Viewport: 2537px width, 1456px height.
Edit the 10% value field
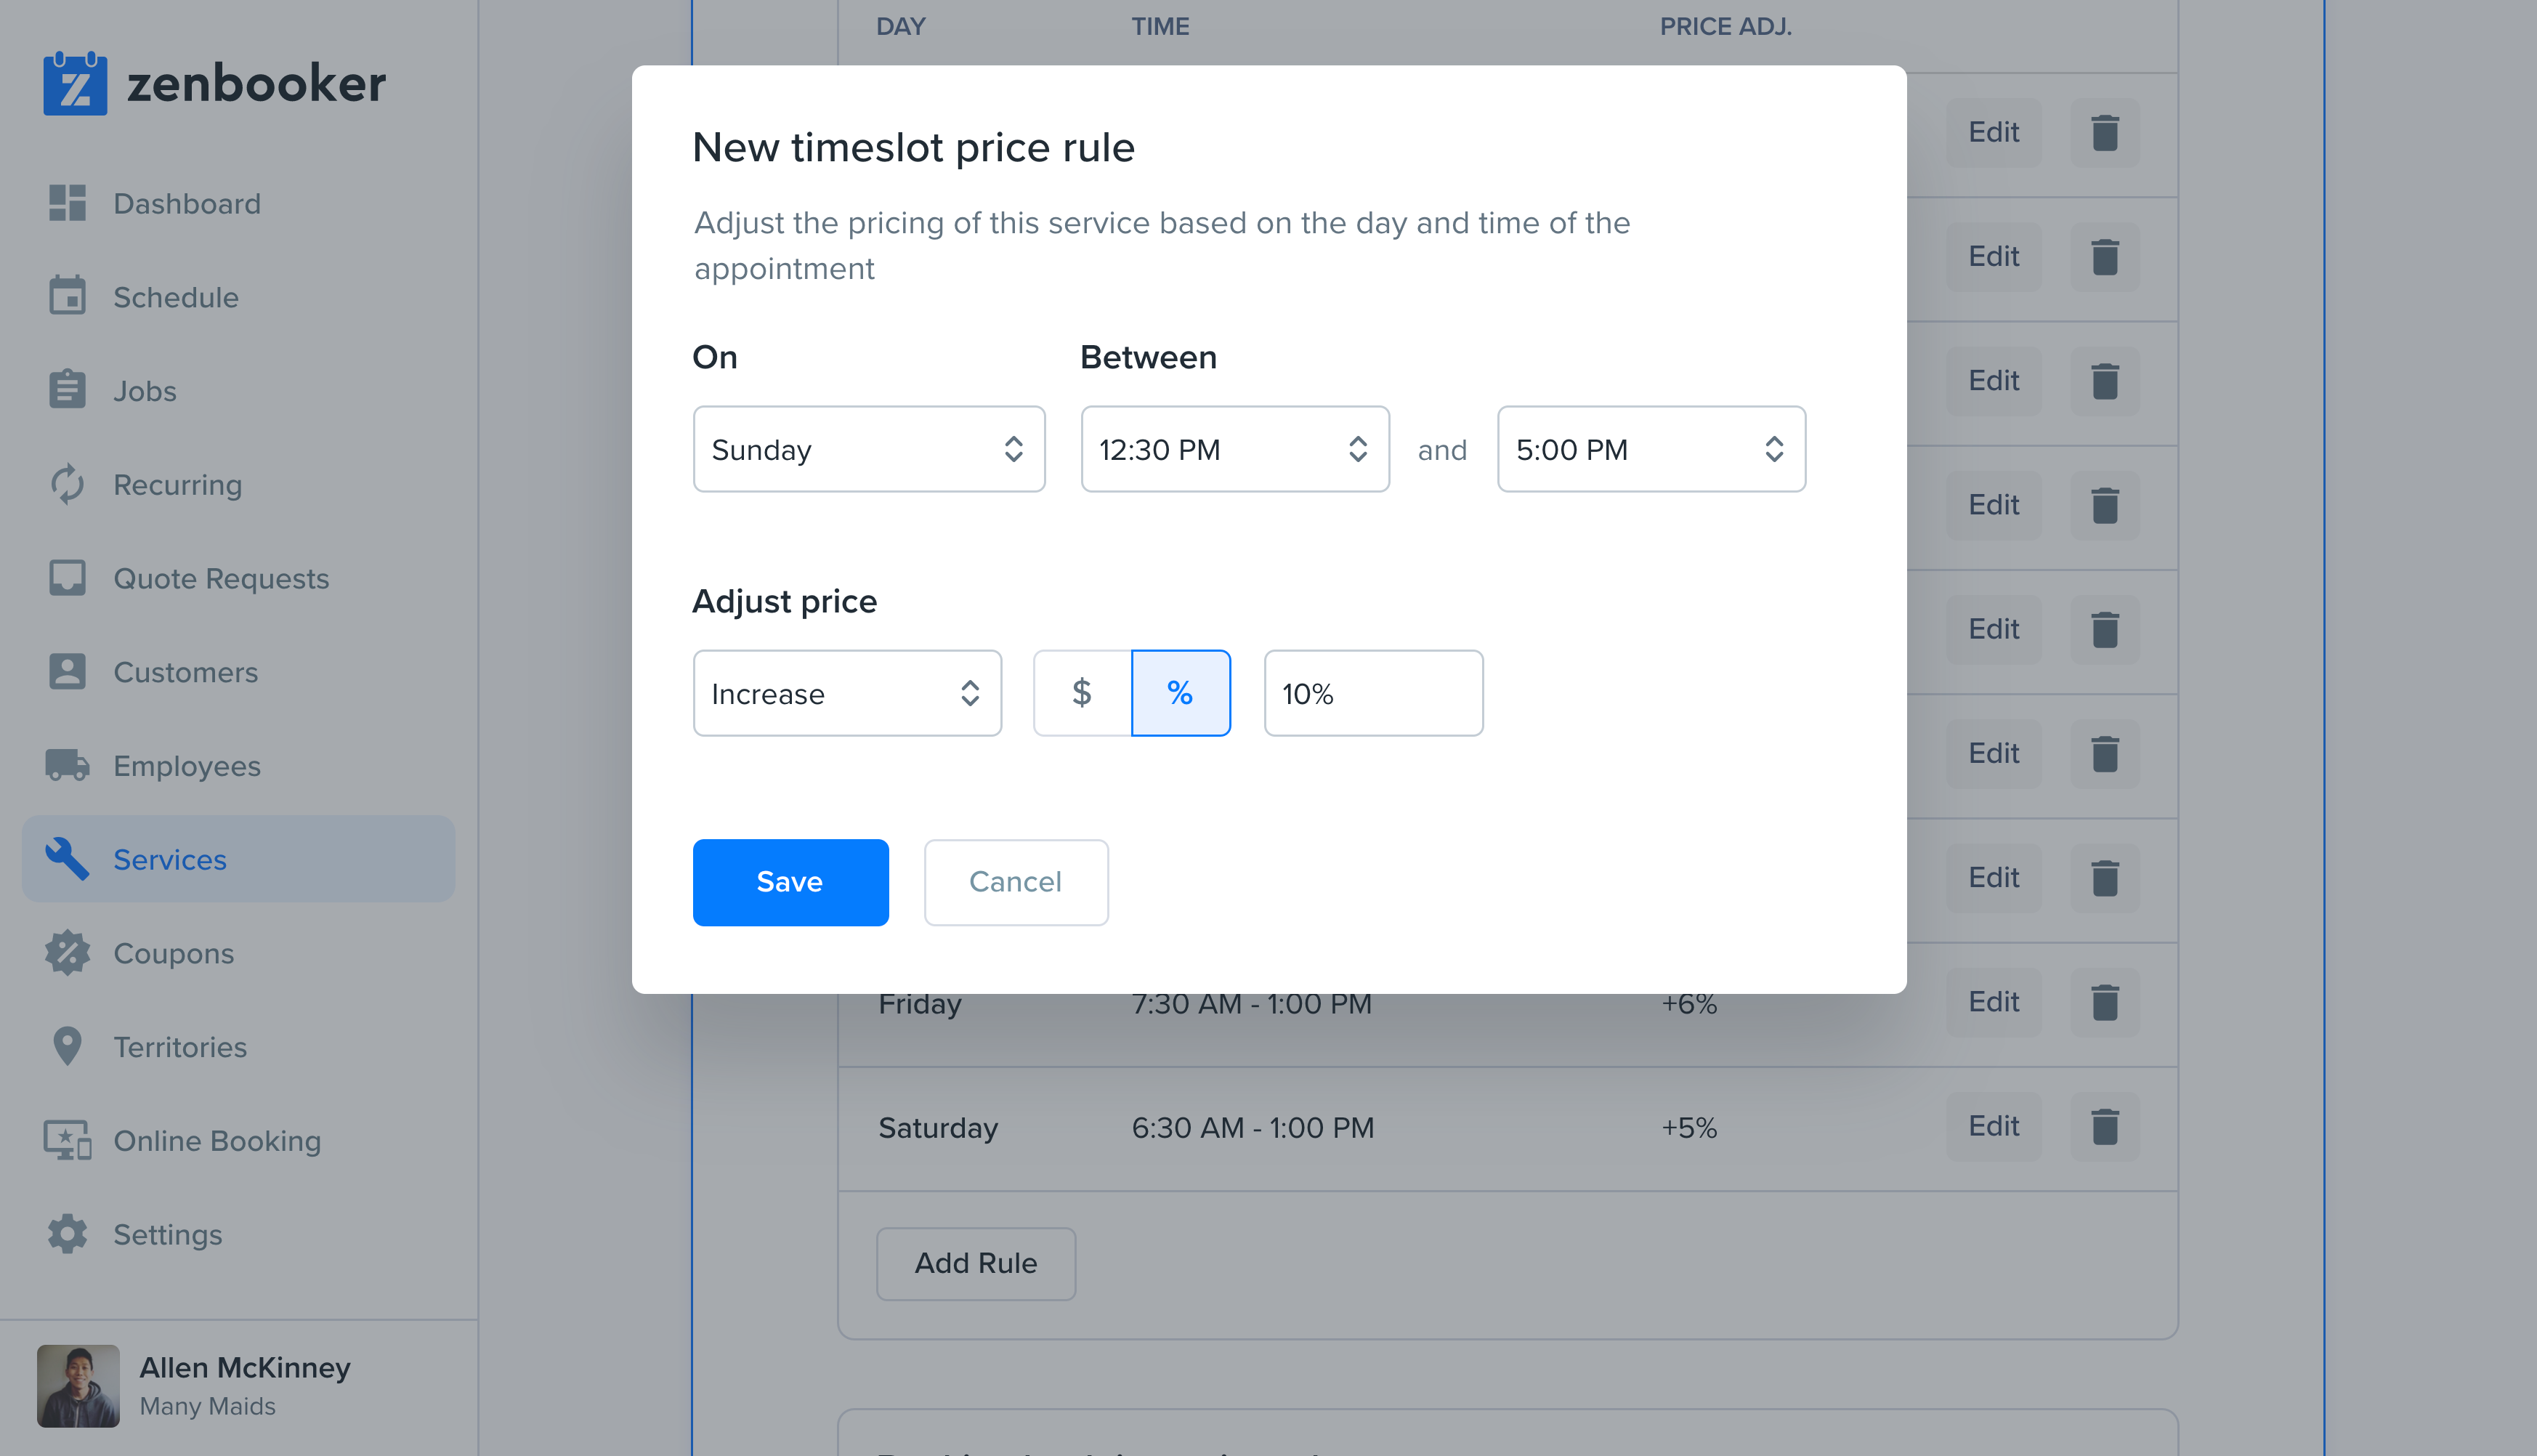point(1372,692)
